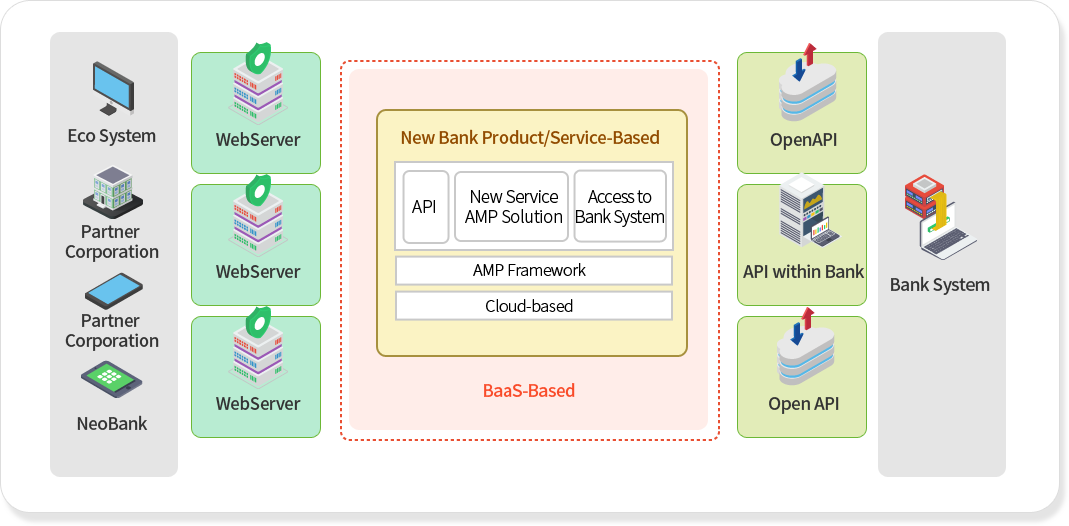Image resolution: width=1069 pixels, height=526 pixels.
Task: Click the "WebServer" label in the top green card
Action: point(258,140)
